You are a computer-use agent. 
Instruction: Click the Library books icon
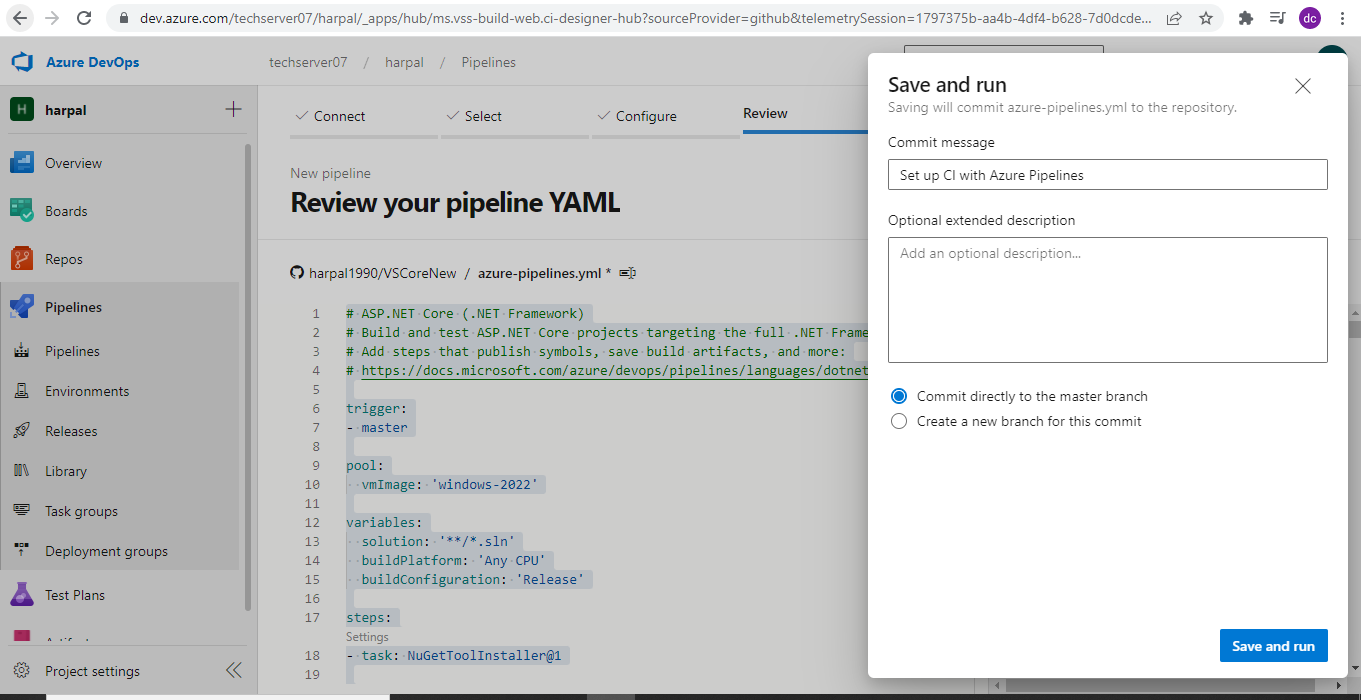pos(22,471)
